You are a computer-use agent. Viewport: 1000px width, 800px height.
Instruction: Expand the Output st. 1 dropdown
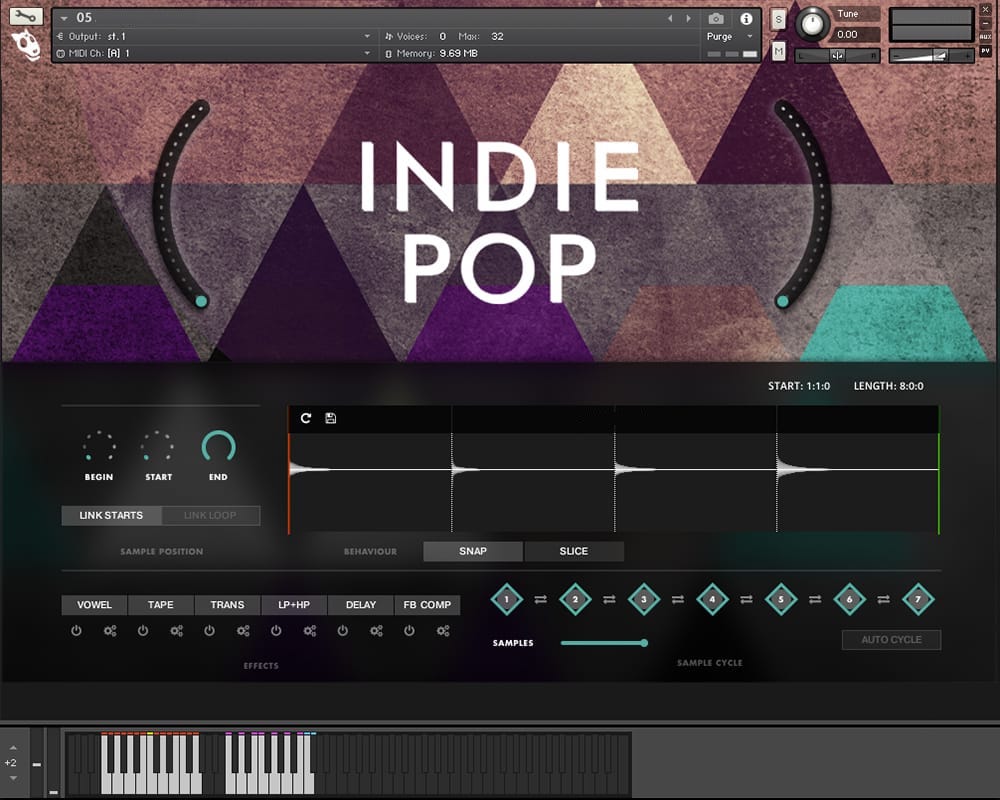point(367,36)
